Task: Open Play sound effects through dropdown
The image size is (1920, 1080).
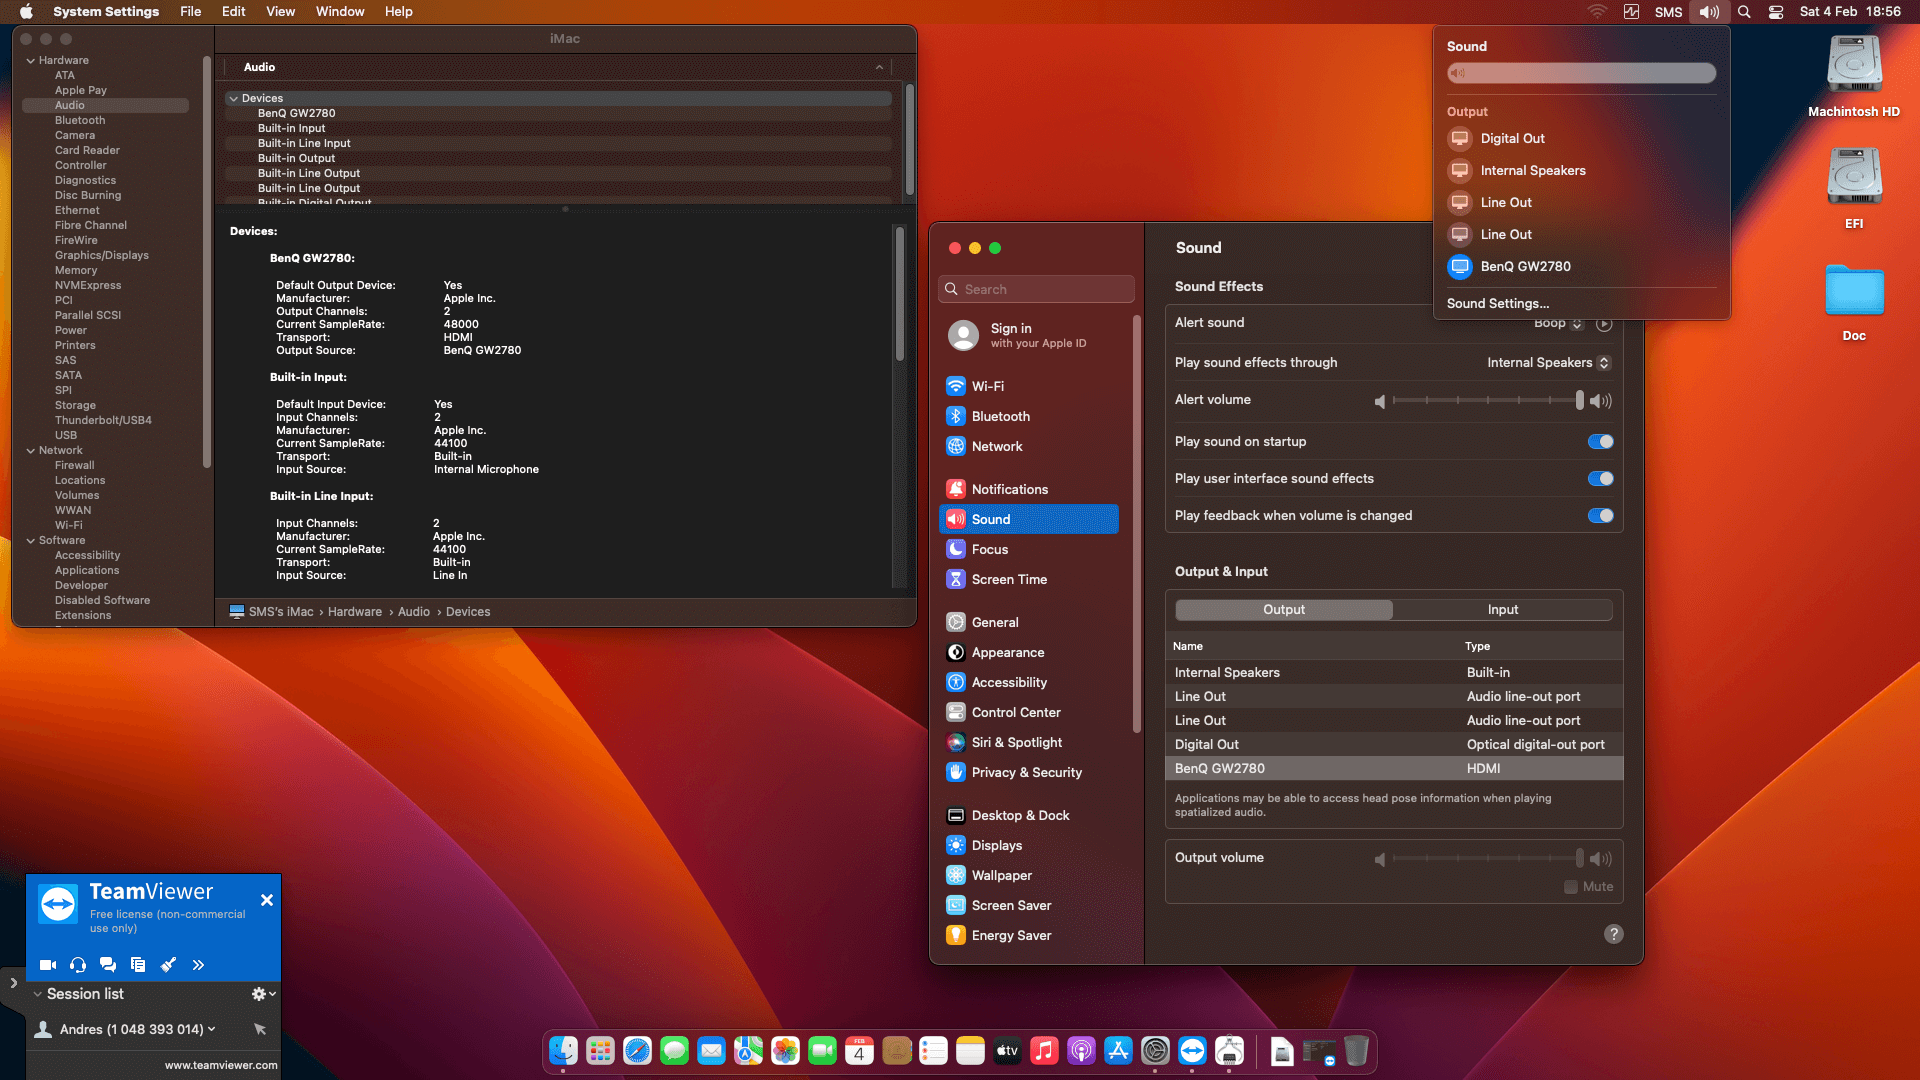Action: click(1548, 363)
